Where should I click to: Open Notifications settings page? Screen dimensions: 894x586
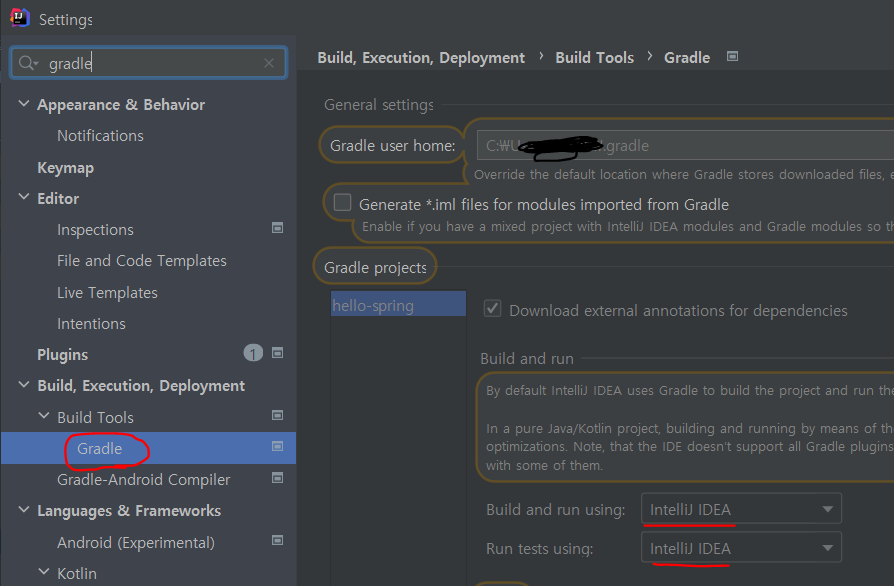click(x=100, y=136)
